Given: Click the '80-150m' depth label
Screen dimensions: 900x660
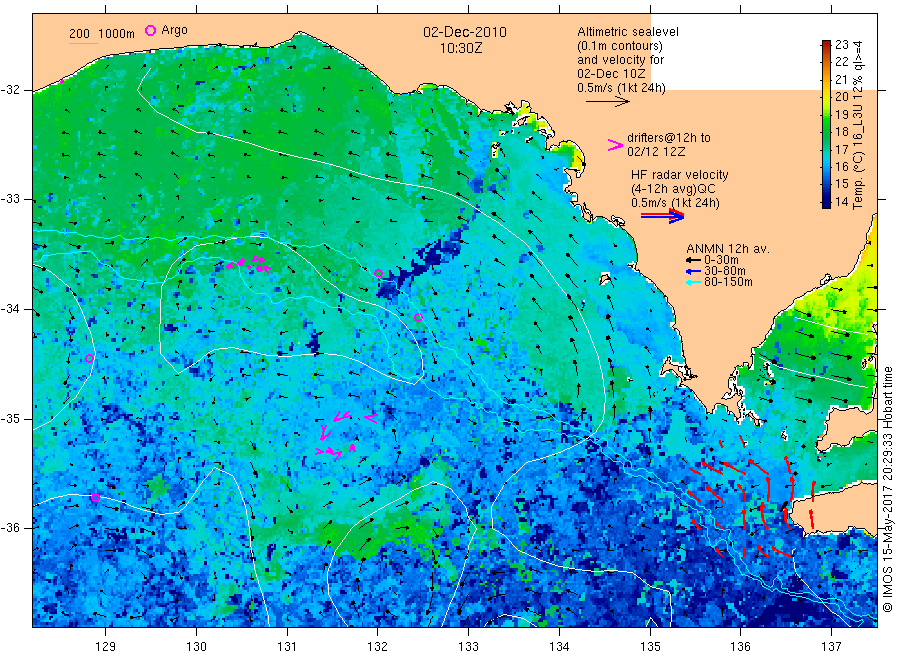Looking at the screenshot, I should (x=728, y=282).
